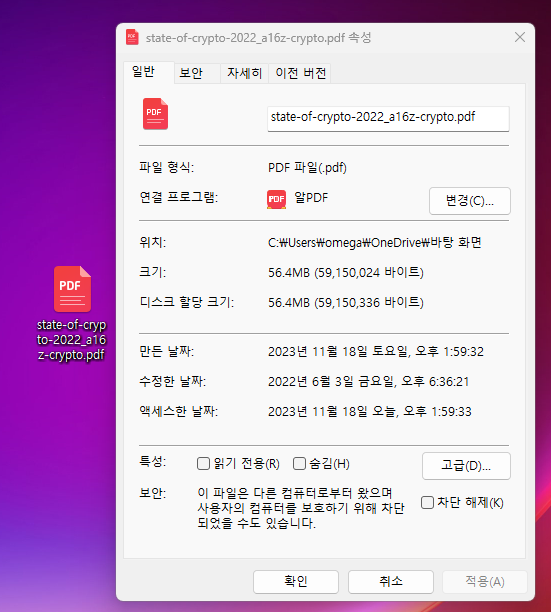Click the dialog title text ending in 속성
The height and width of the screenshot is (612, 551).
[x=258, y=38]
